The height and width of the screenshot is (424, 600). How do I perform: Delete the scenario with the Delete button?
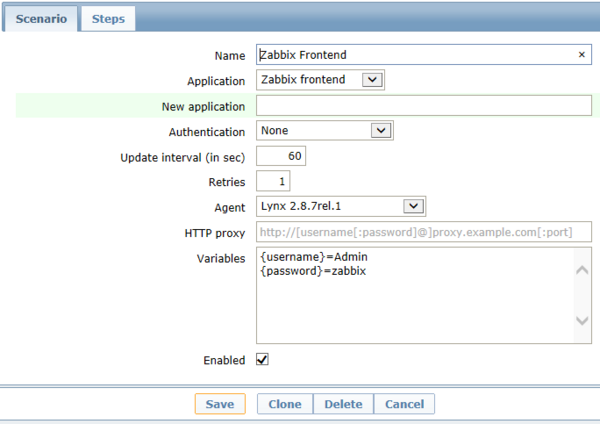pyautogui.click(x=343, y=404)
